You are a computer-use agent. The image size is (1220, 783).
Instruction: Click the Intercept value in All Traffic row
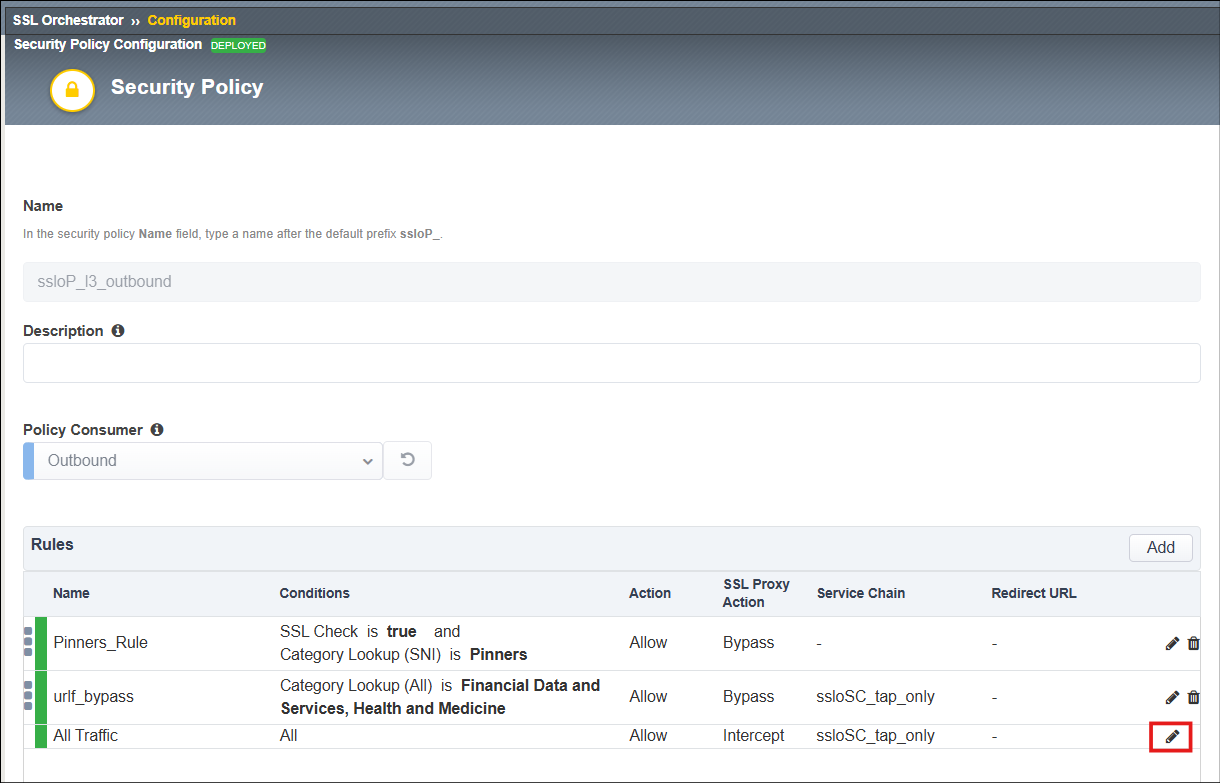pyautogui.click(x=753, y=735)
